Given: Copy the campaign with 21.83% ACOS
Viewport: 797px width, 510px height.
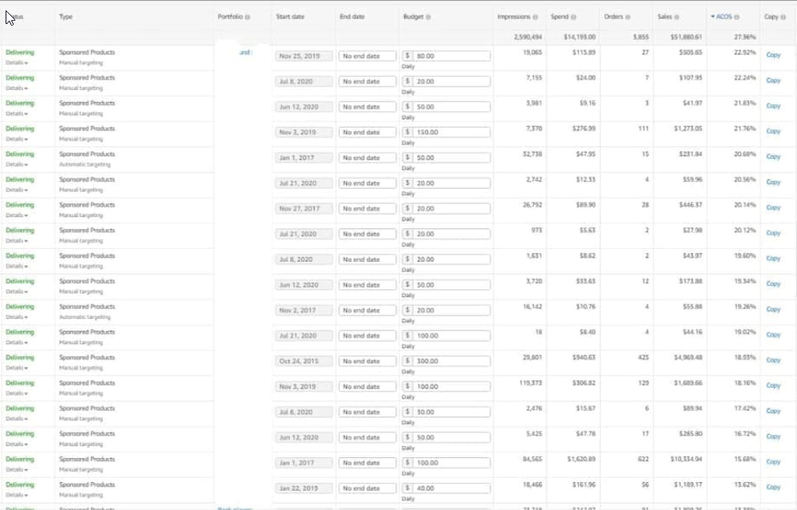Looking at the screenshot, I should (x=773, y=106).
